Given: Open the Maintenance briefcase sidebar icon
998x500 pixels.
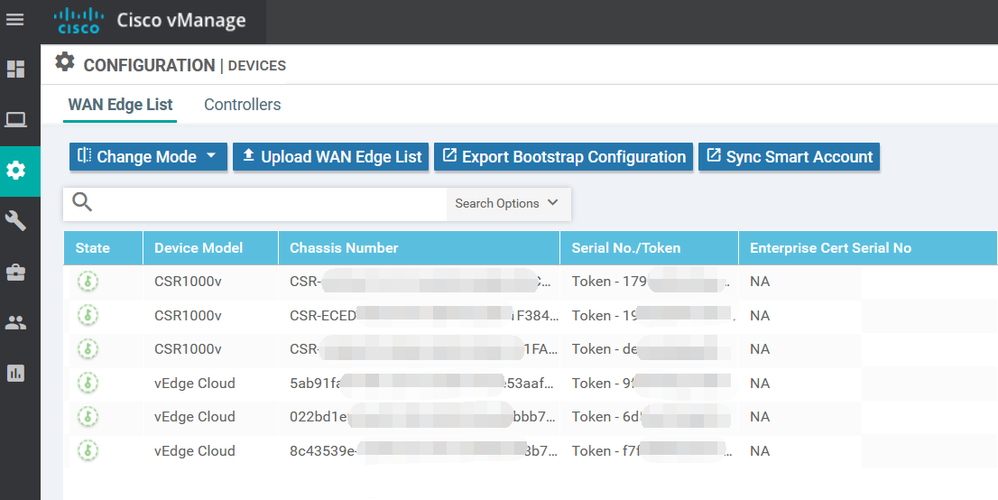Looking at the screenshot, I should [x=16, y=272].
